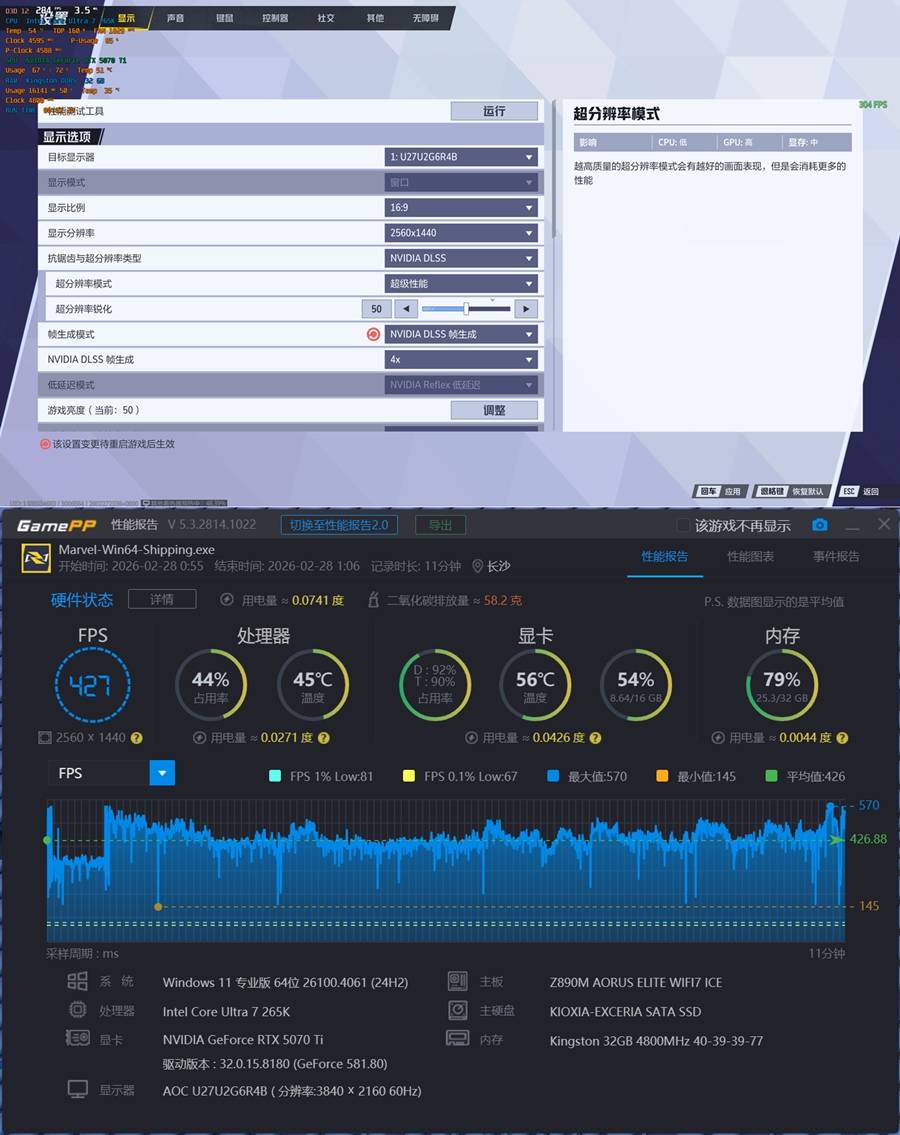Click the 超分辨率锐化 slider track

(466, 309)
